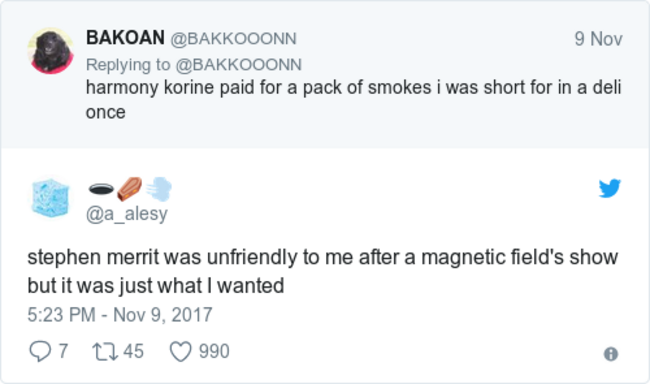
Task: Click the stephen merrit tweet text
Action: pyautogui.click(x=323, y=271)
